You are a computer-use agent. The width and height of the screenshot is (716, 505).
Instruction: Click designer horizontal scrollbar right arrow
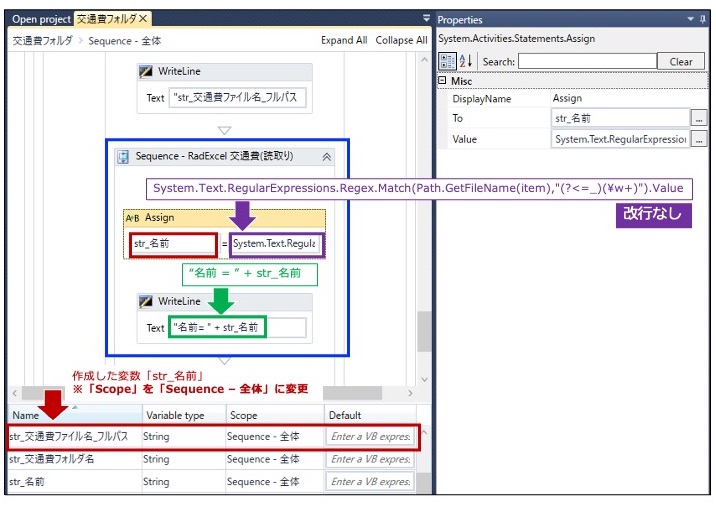click(410, 393)
